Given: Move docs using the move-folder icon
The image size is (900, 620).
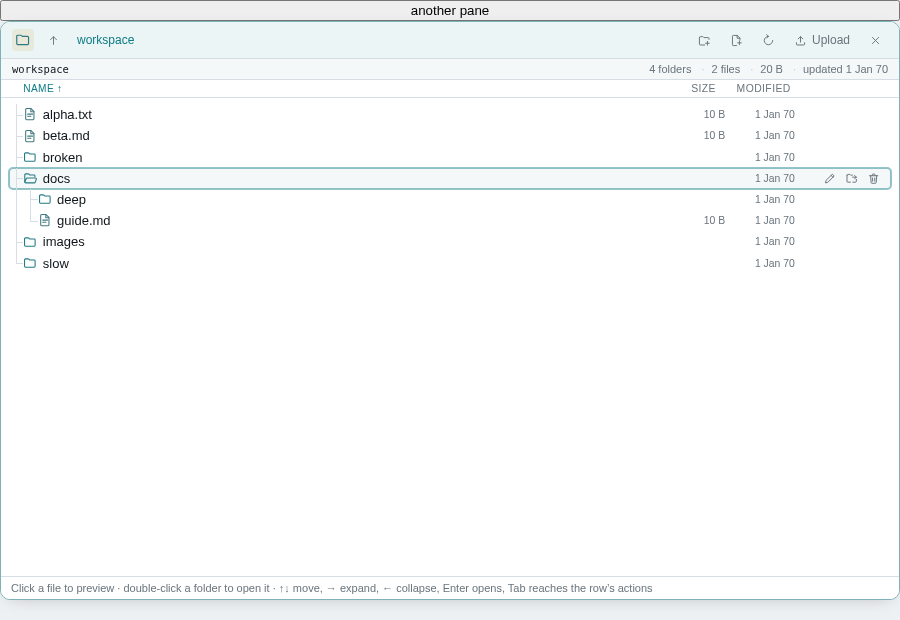Looking at the screenshot, I should pos(852,179).
